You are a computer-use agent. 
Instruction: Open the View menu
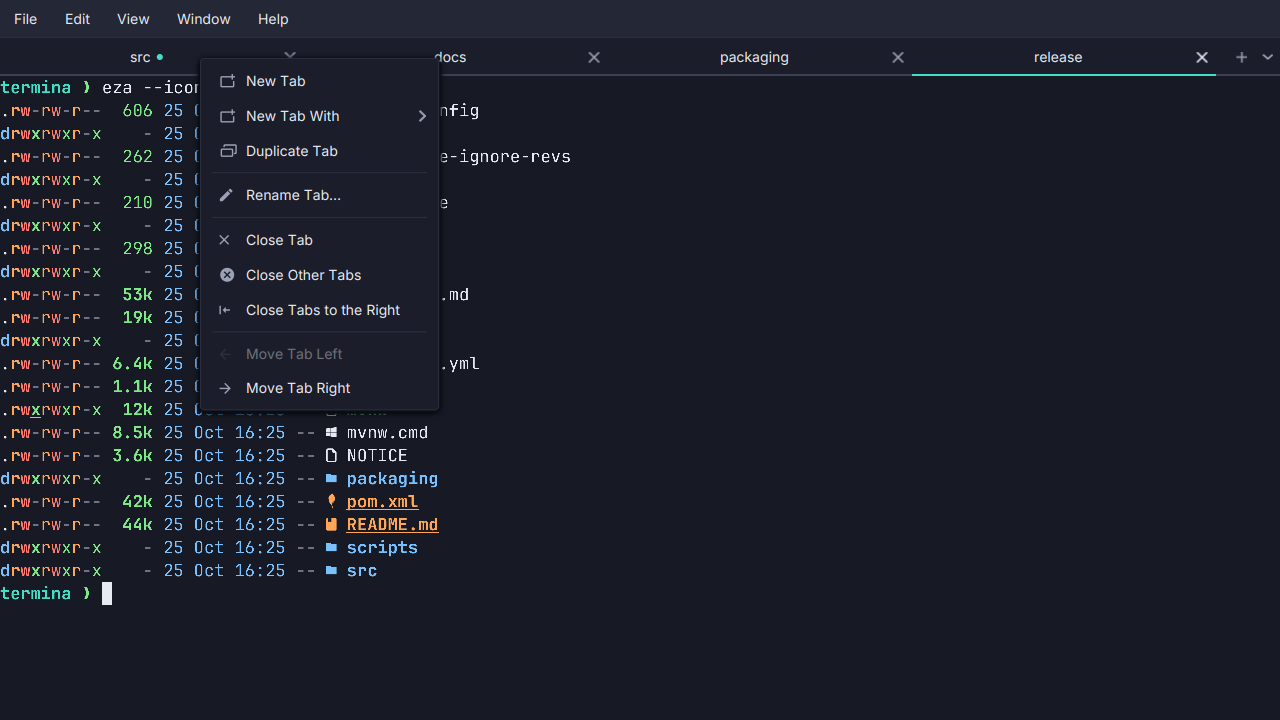pyautogui.click(x=133, y=19)
